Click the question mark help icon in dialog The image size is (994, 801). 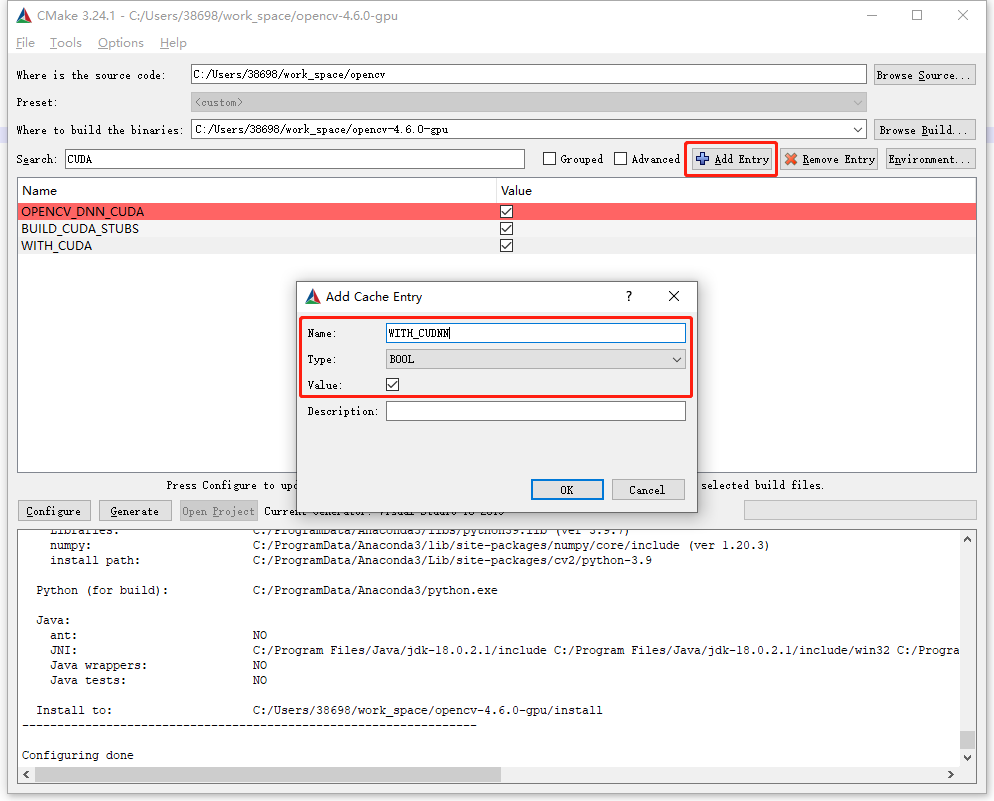[x=629, y=297]
